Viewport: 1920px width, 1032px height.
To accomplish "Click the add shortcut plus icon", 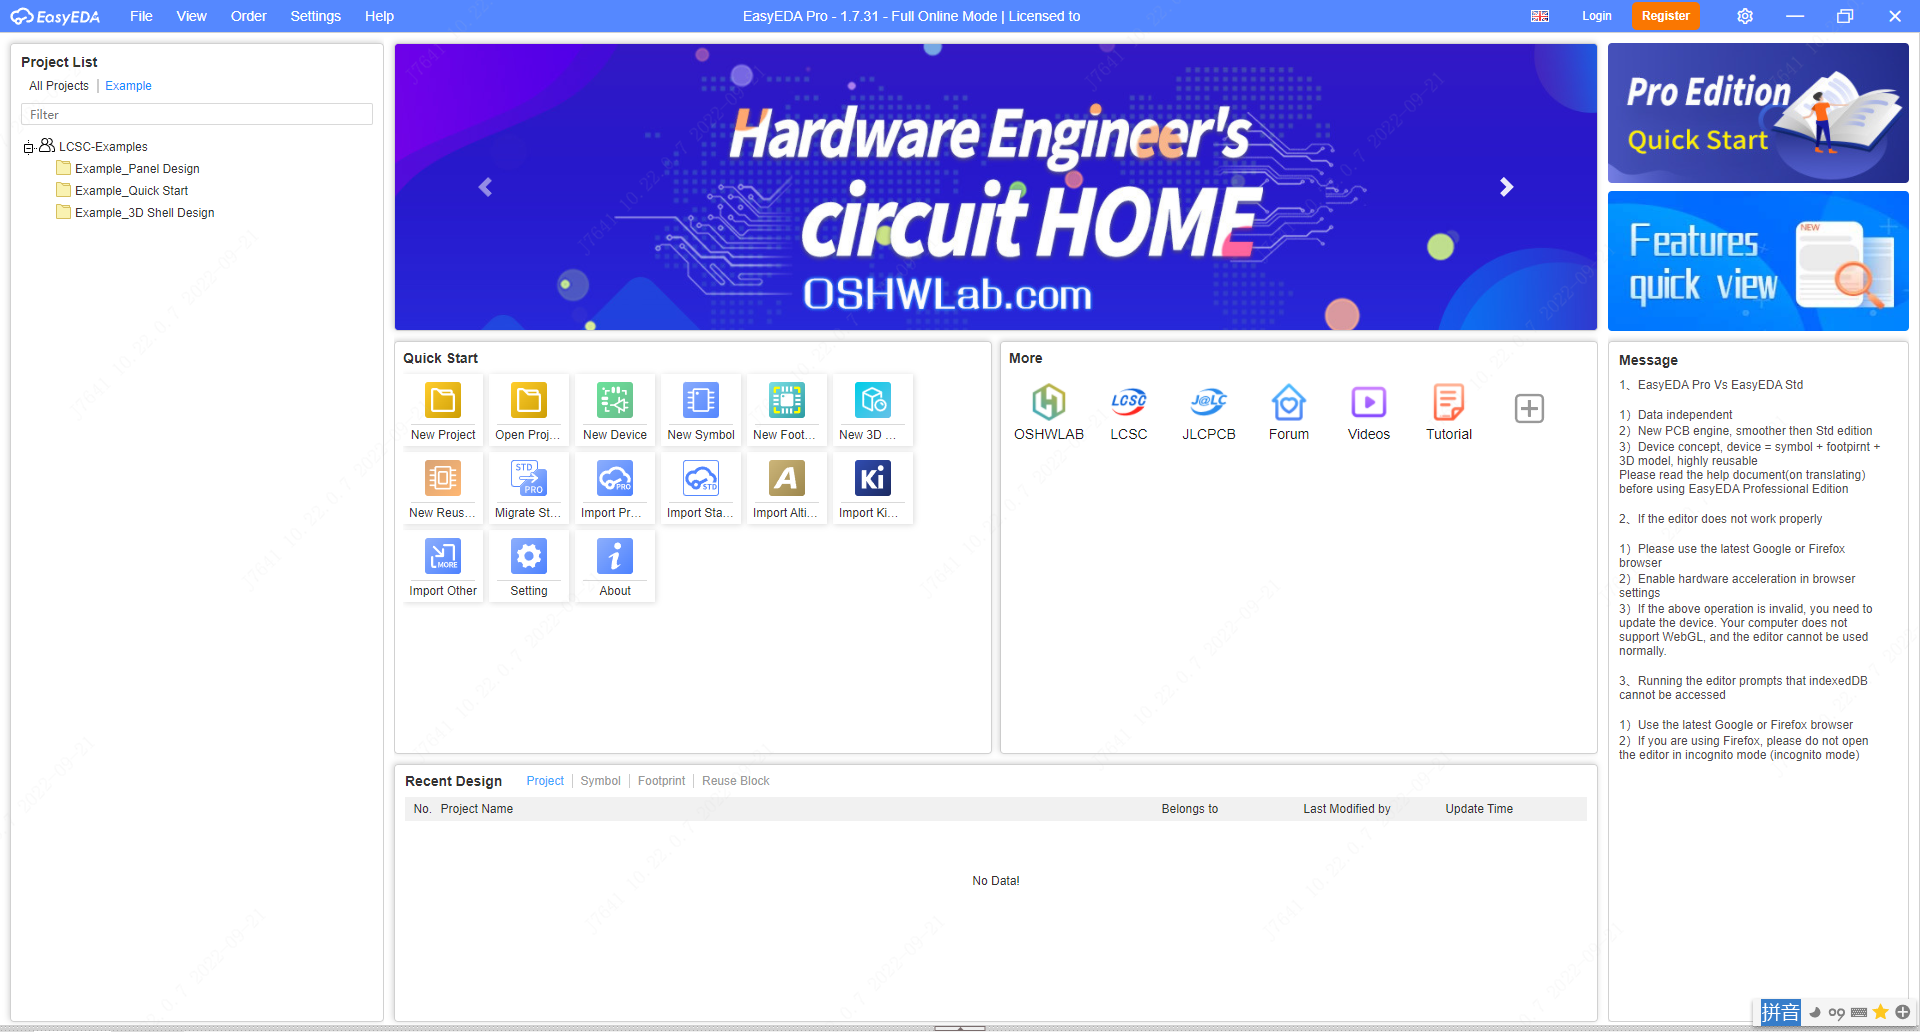I will [x=1529, y=409].
